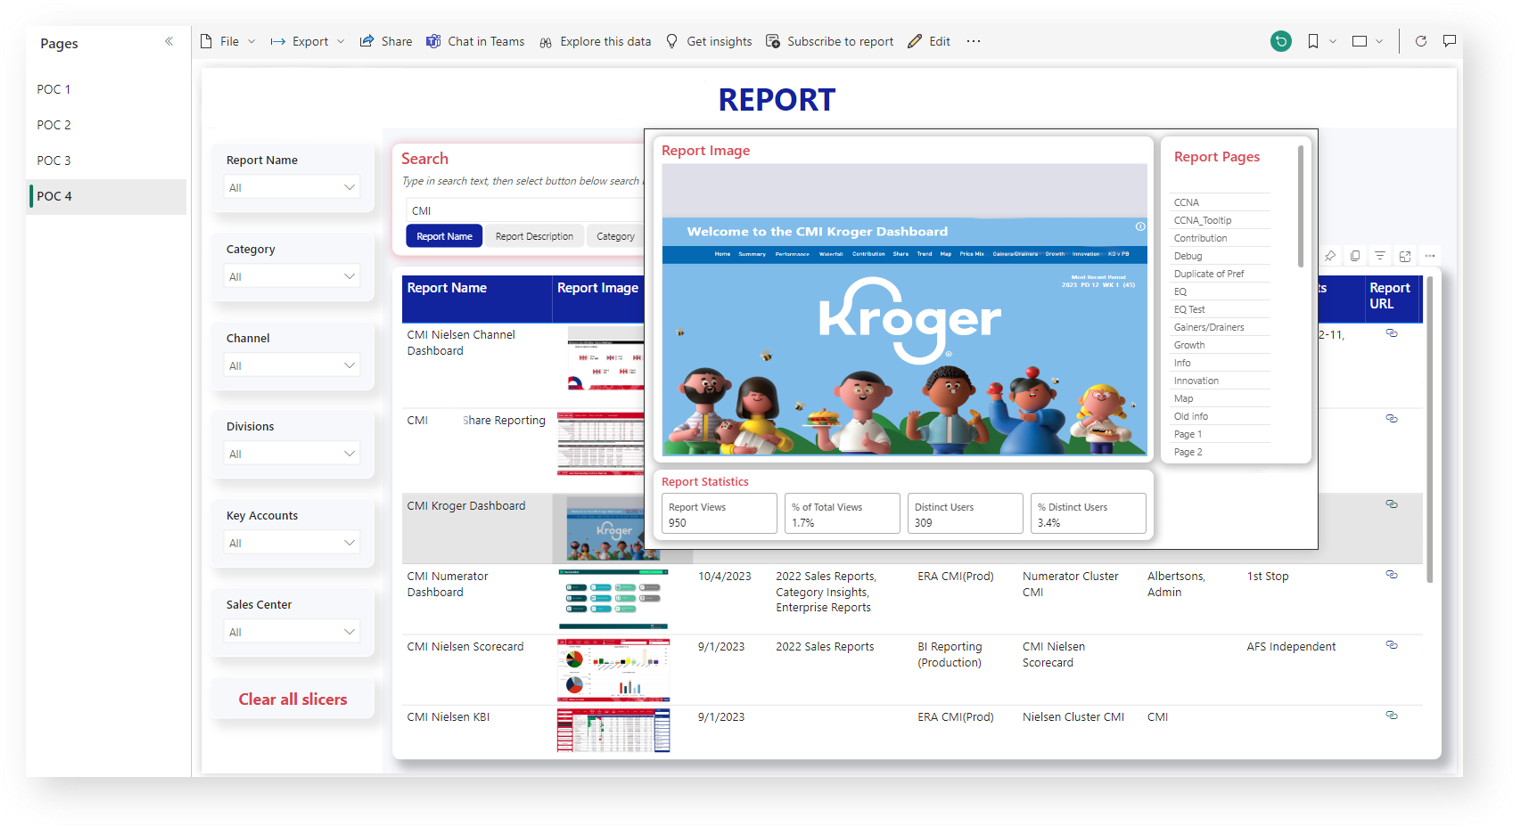The height and width of the screenshot is (829, 1515).
Task: Click Explore this data
Action: (595, 41)
